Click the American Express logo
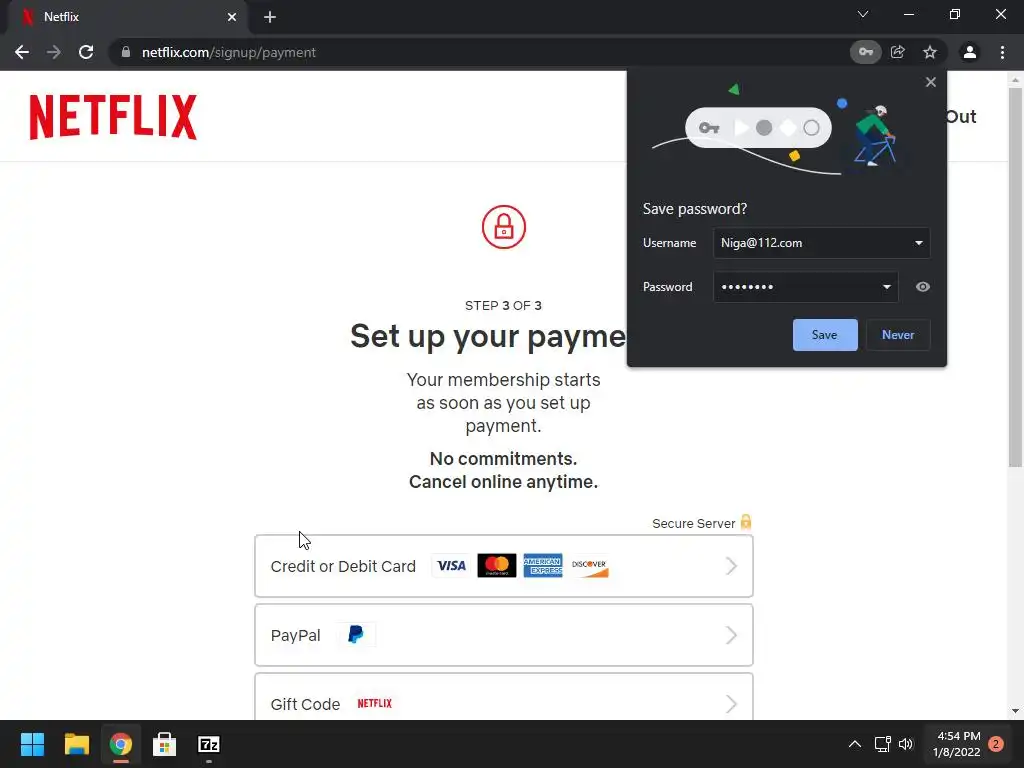The image size is (1024, 768). pyautogui.click(x=543, y=566)
